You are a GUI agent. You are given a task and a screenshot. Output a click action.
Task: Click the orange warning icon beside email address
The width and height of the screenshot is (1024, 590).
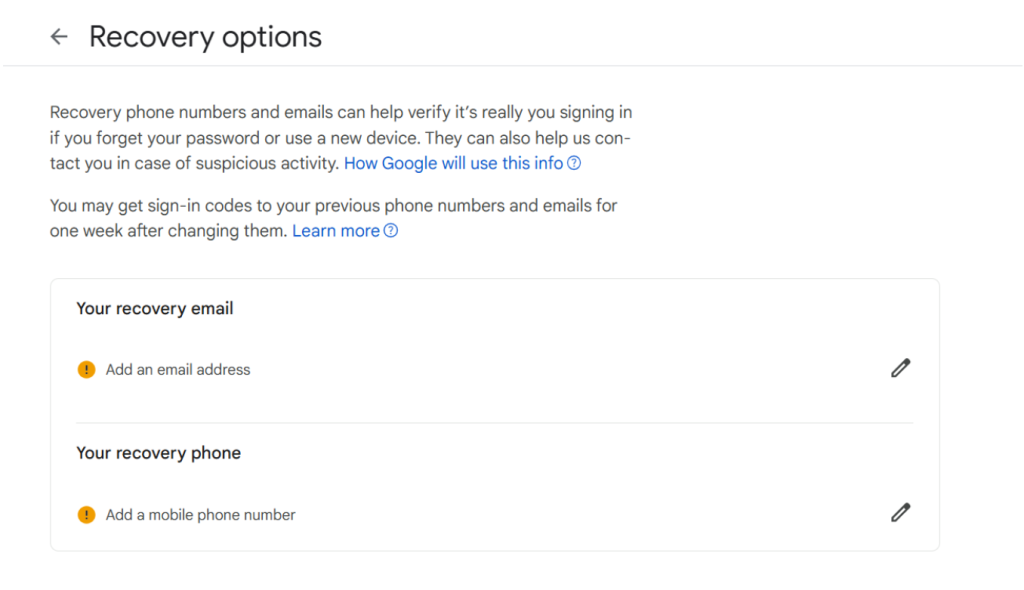click(87, 370)
